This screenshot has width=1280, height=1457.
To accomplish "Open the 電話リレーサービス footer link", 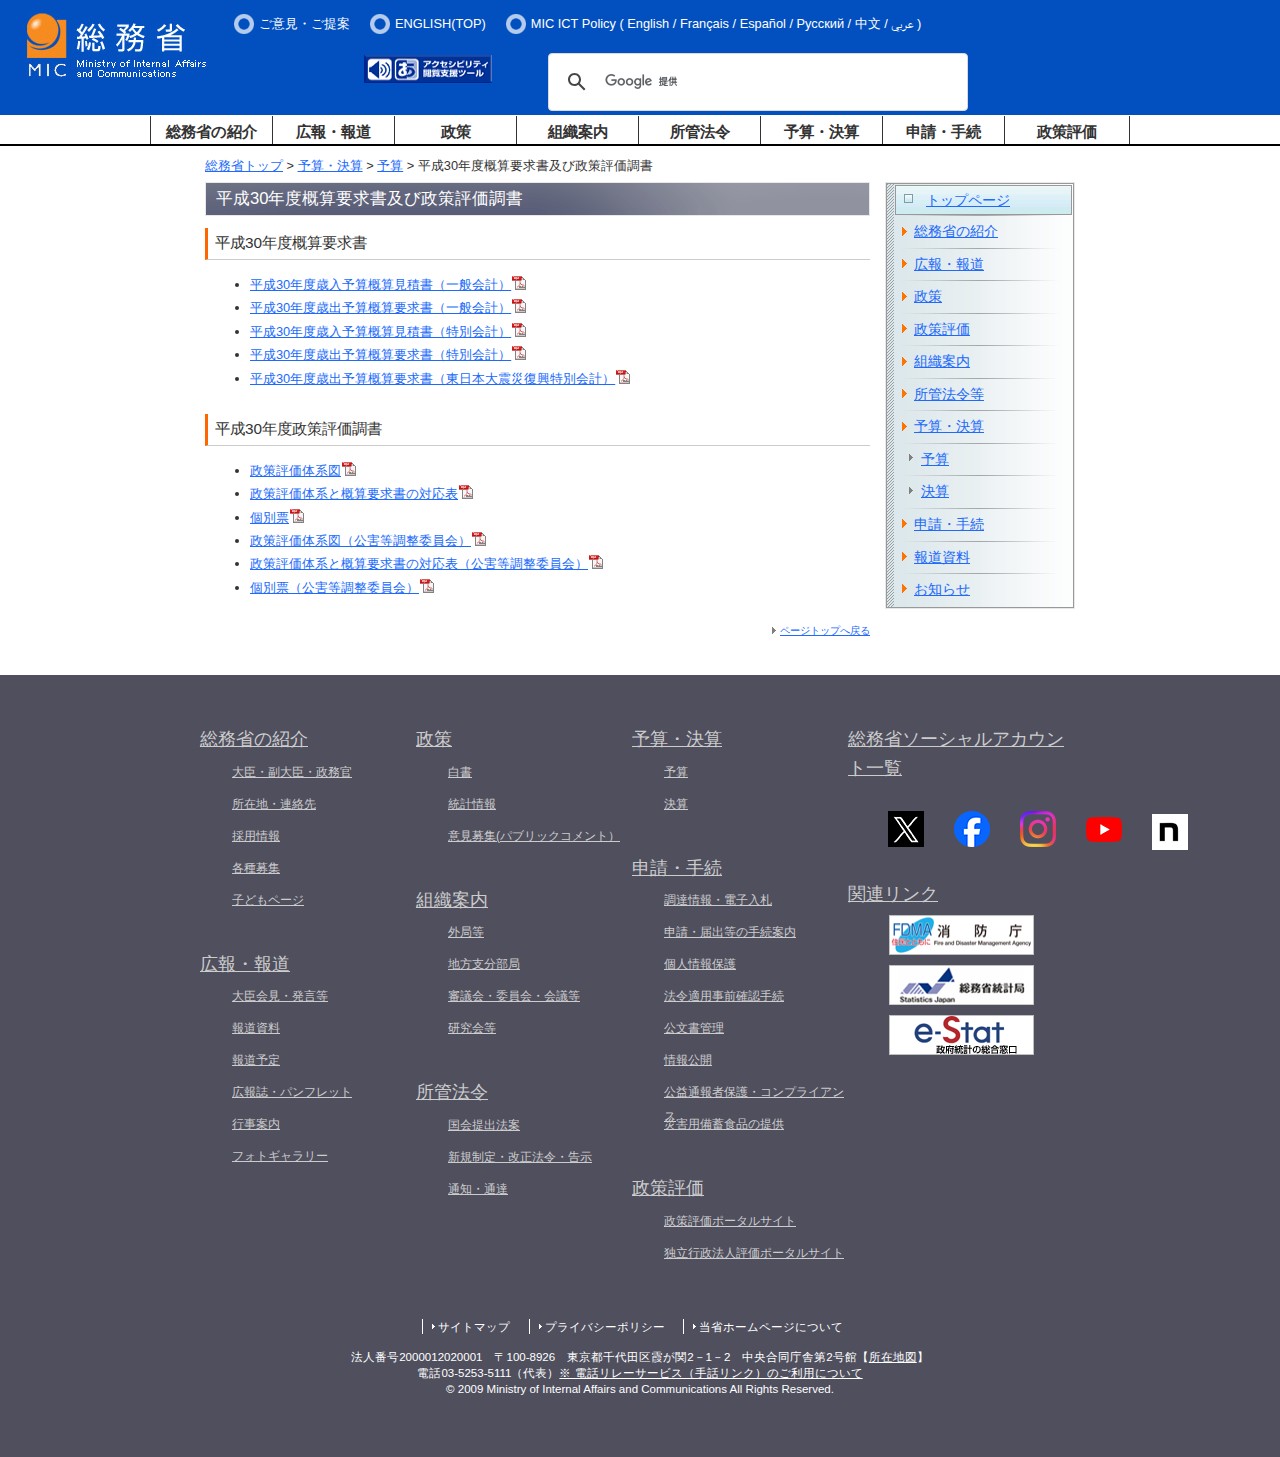I will pyautogui.click(x=711, y=1373).
